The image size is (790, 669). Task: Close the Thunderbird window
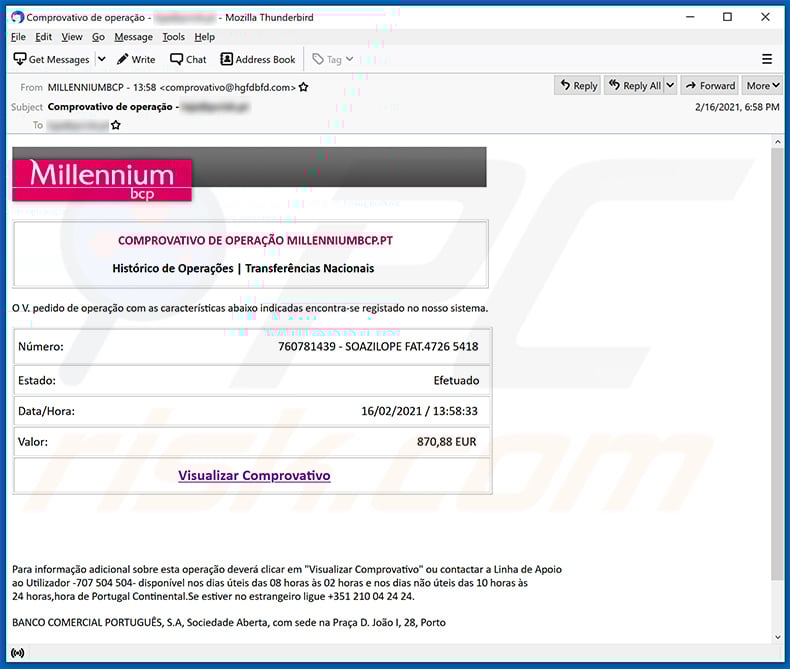[765, 17]
